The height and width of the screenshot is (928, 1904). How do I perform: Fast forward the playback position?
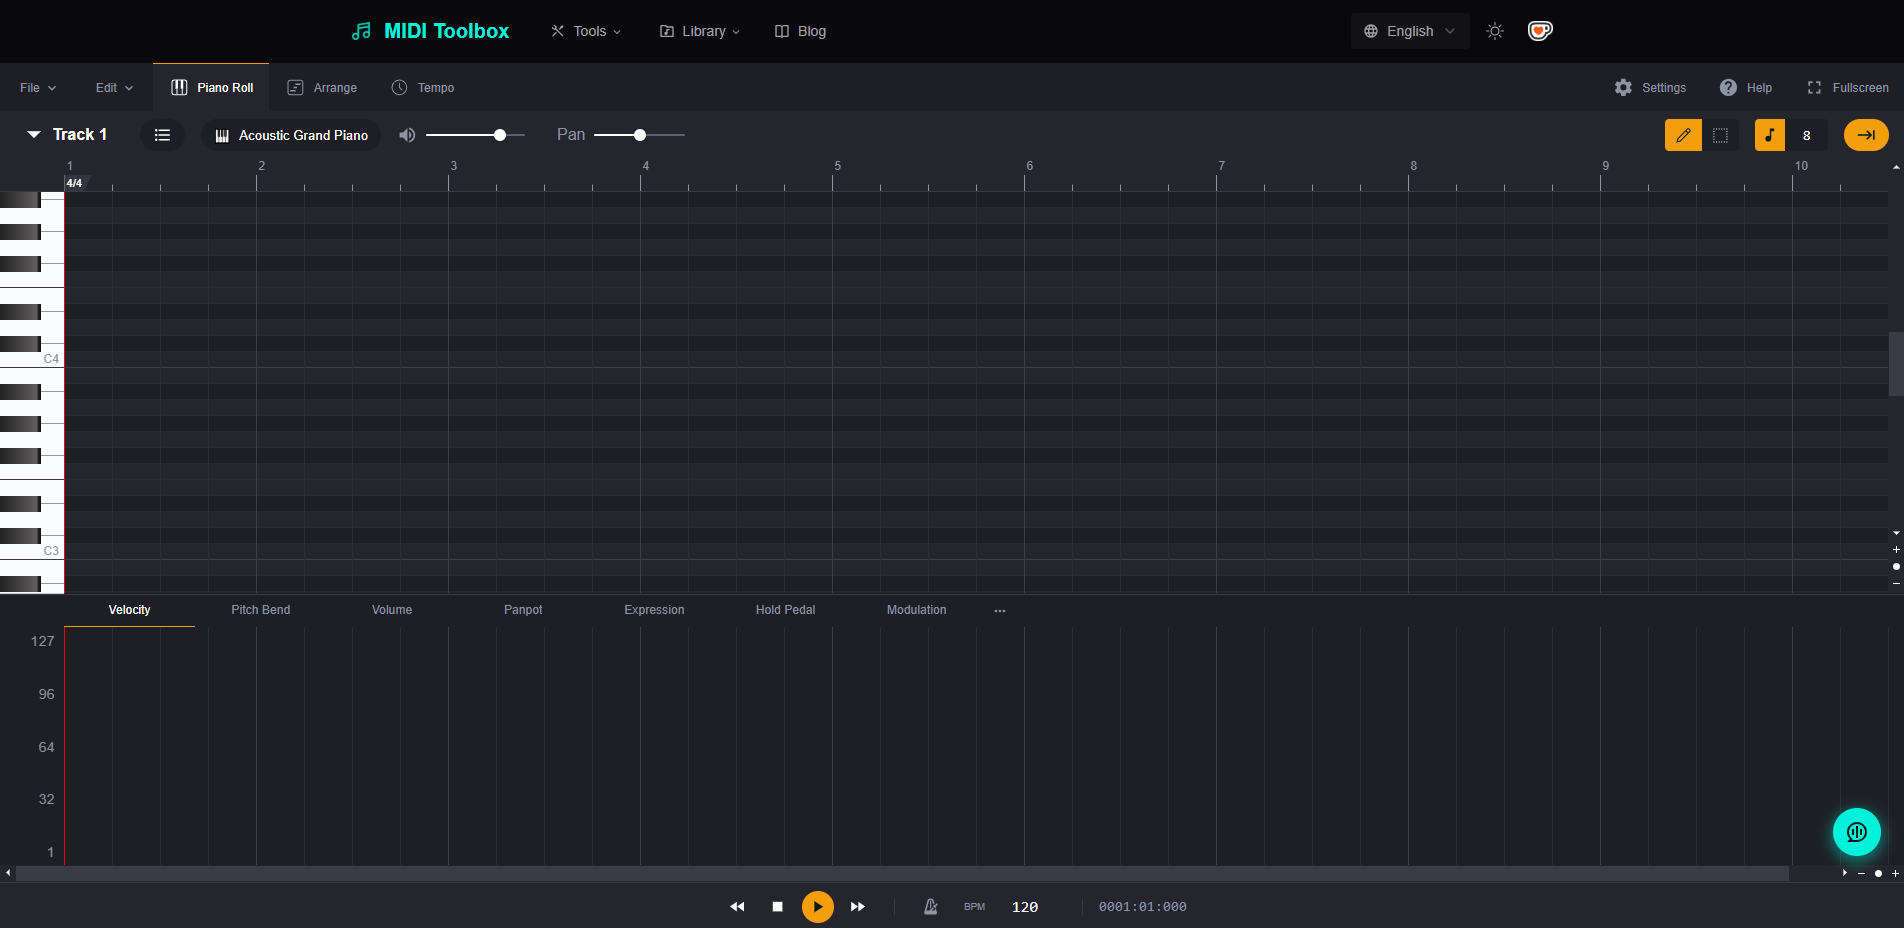[x=858, y=907]
